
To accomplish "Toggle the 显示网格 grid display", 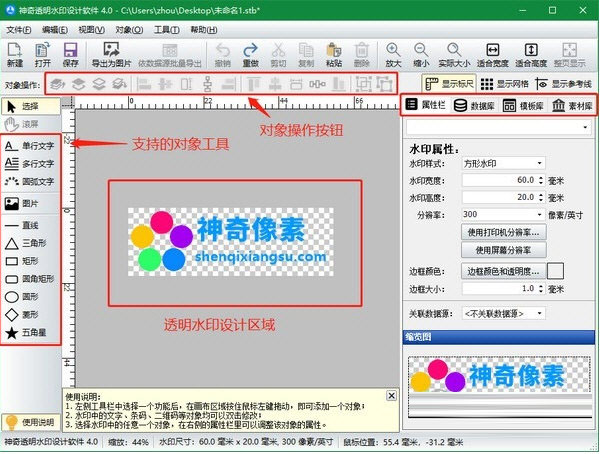I will point(512,85).
